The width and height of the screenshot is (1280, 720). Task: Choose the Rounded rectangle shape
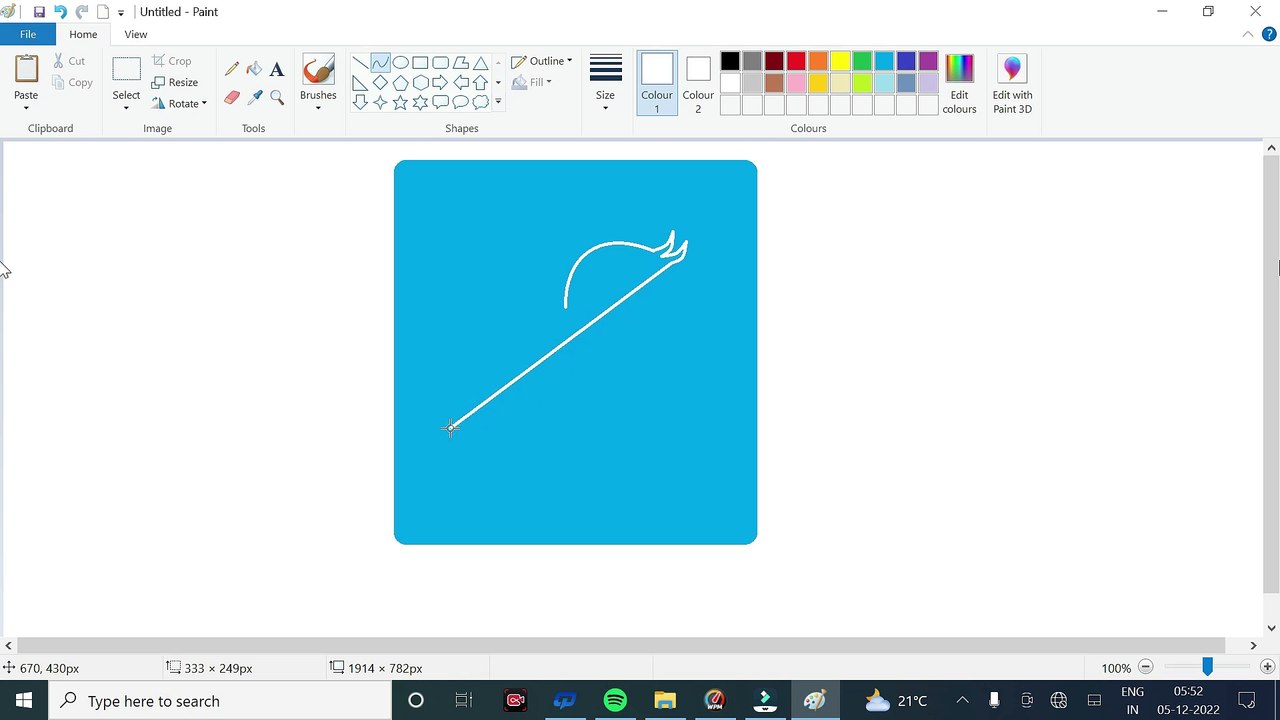(x=440, y=62)
